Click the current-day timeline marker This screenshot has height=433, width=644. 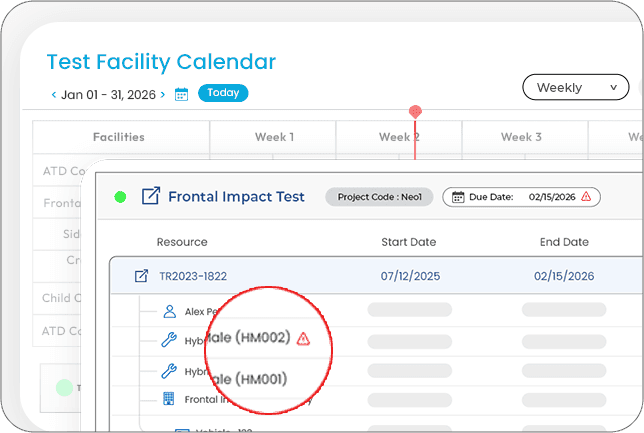(415, 111)
